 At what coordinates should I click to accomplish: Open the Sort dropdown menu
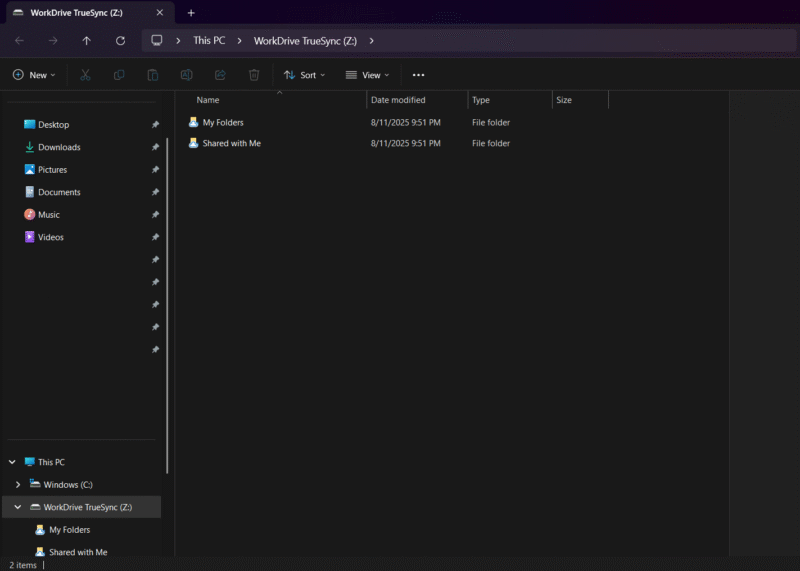click(x=304, y=75)
